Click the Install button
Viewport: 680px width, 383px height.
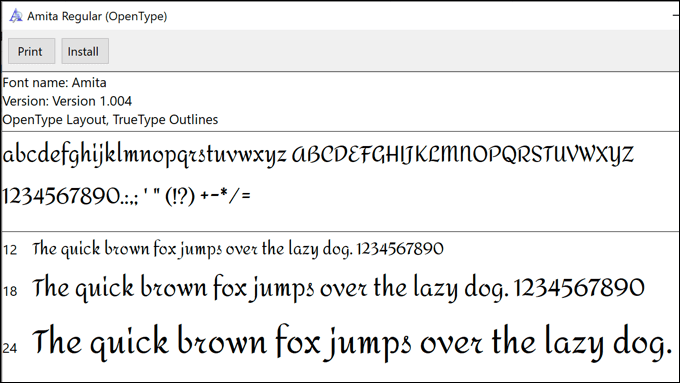pos(85,51)
